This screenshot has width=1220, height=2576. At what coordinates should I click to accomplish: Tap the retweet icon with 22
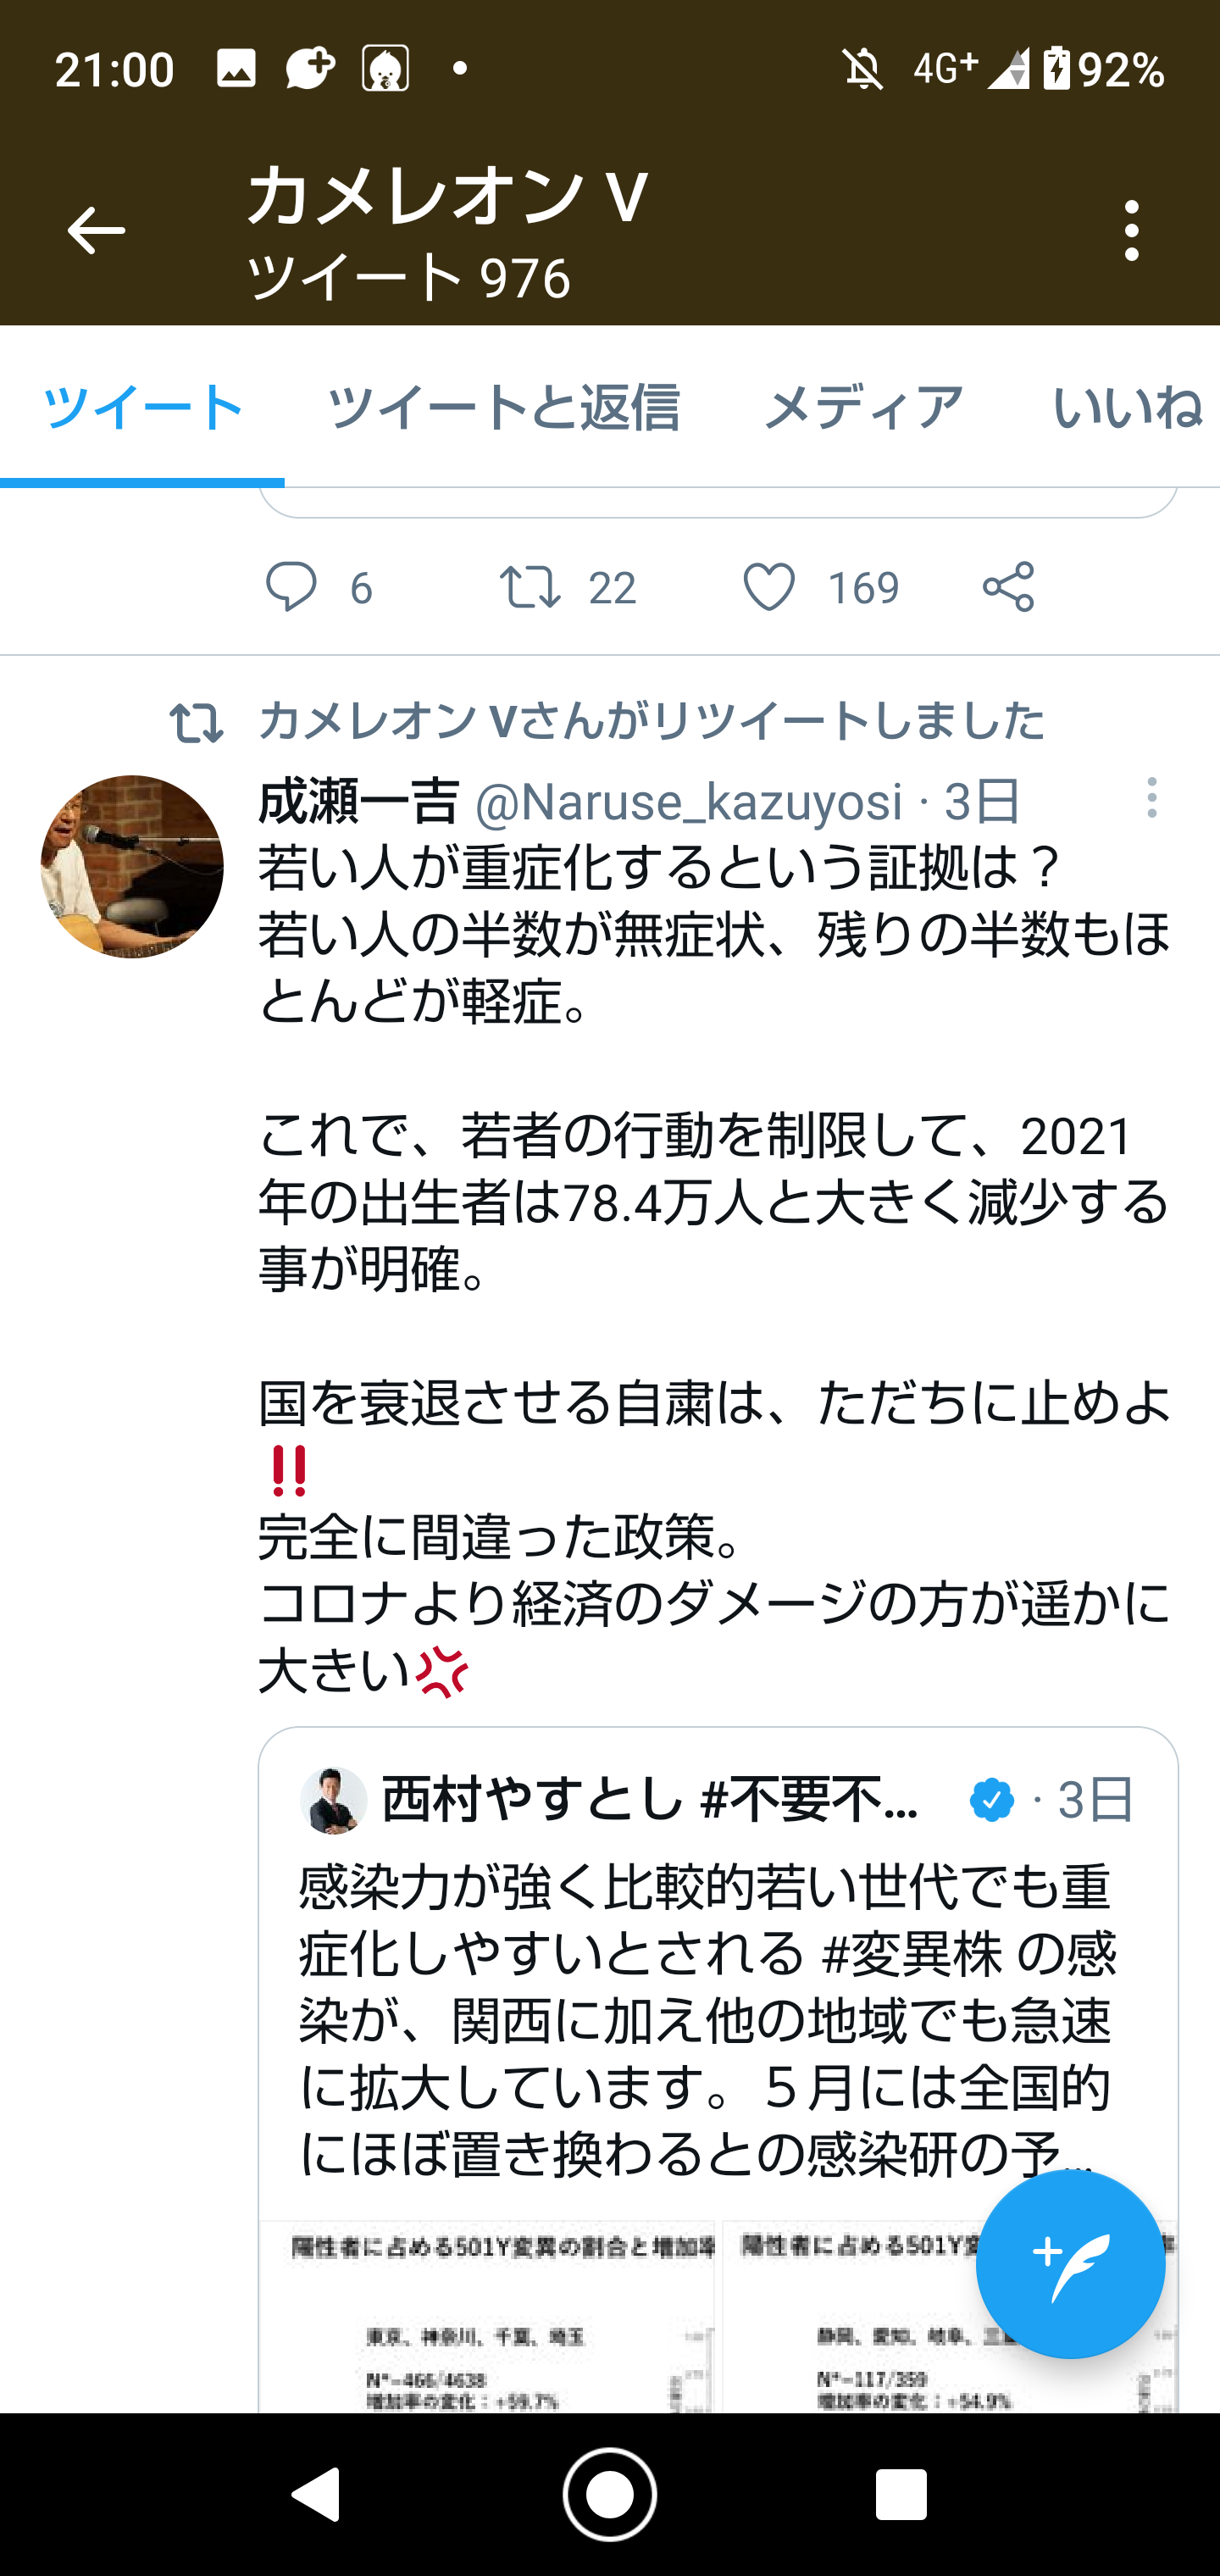pyautogui.click(x=530, y=587)
